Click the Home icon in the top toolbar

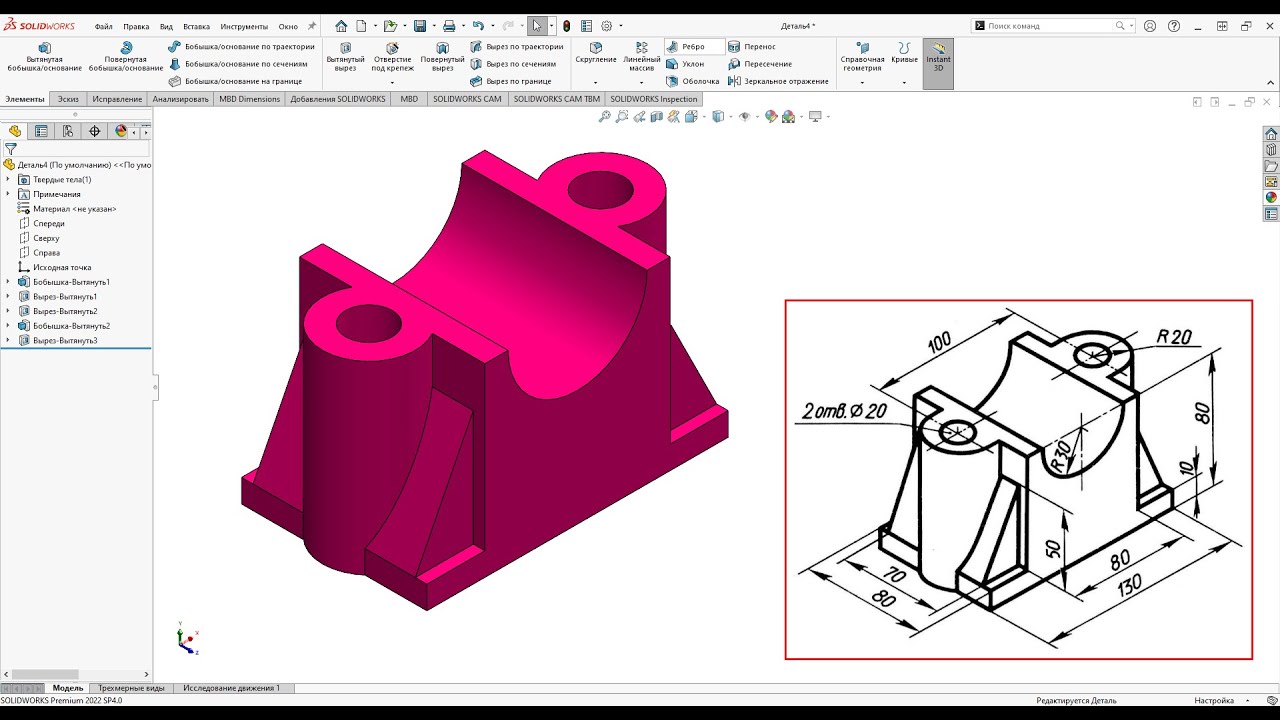click(341, 26)
